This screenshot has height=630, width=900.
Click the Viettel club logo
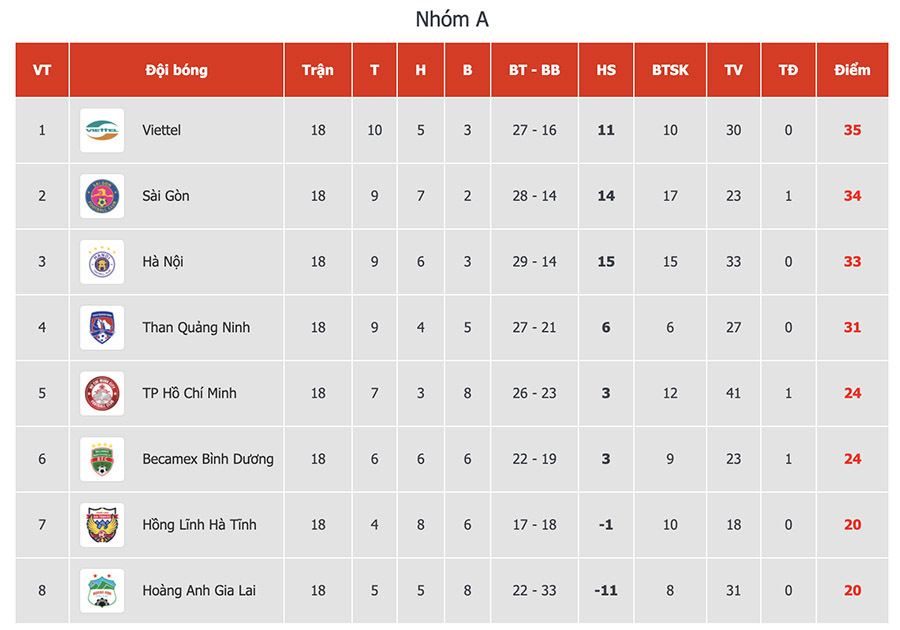[102, 130]
